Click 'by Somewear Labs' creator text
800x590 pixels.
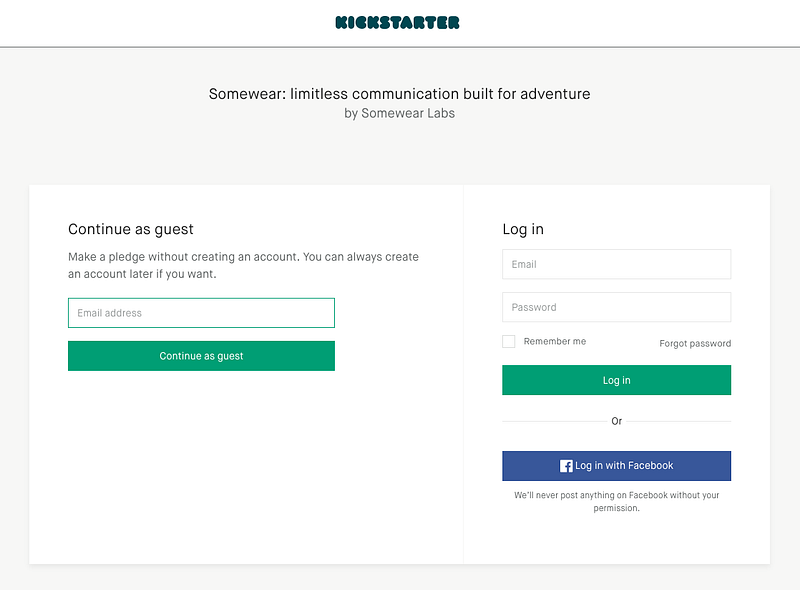point(399,113)
